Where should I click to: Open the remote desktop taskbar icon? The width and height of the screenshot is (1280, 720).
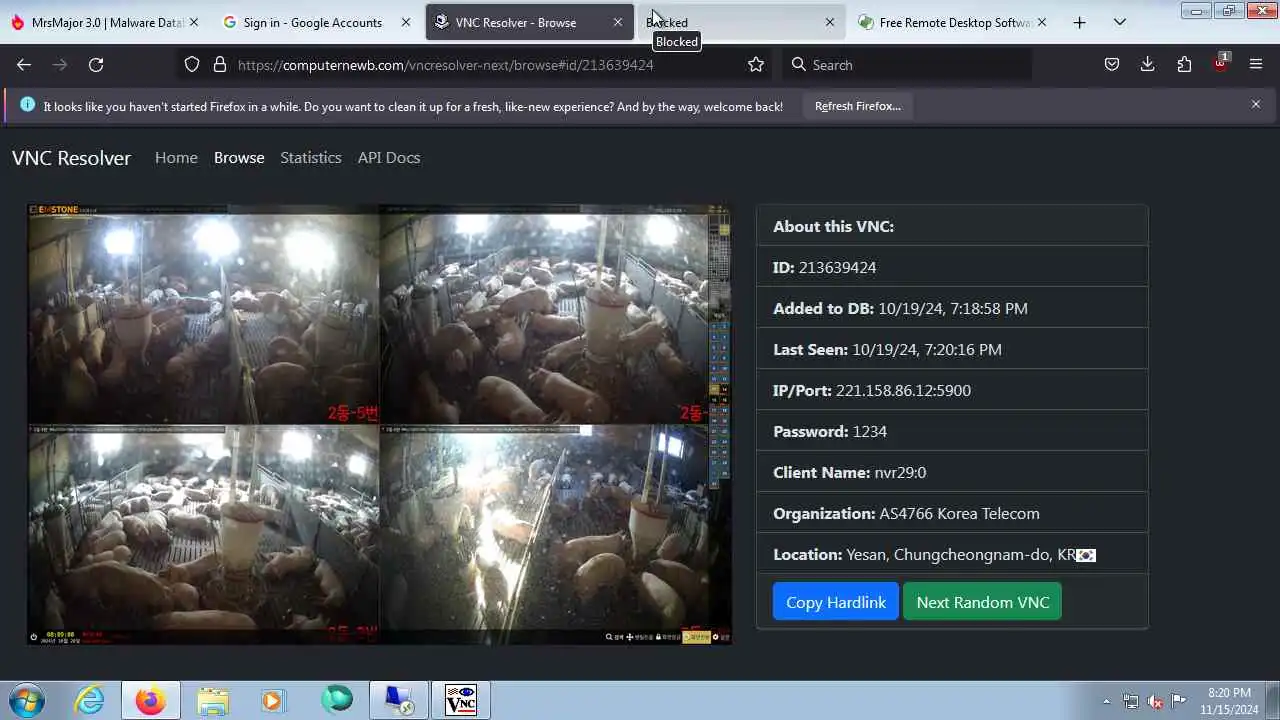(399, 700)
